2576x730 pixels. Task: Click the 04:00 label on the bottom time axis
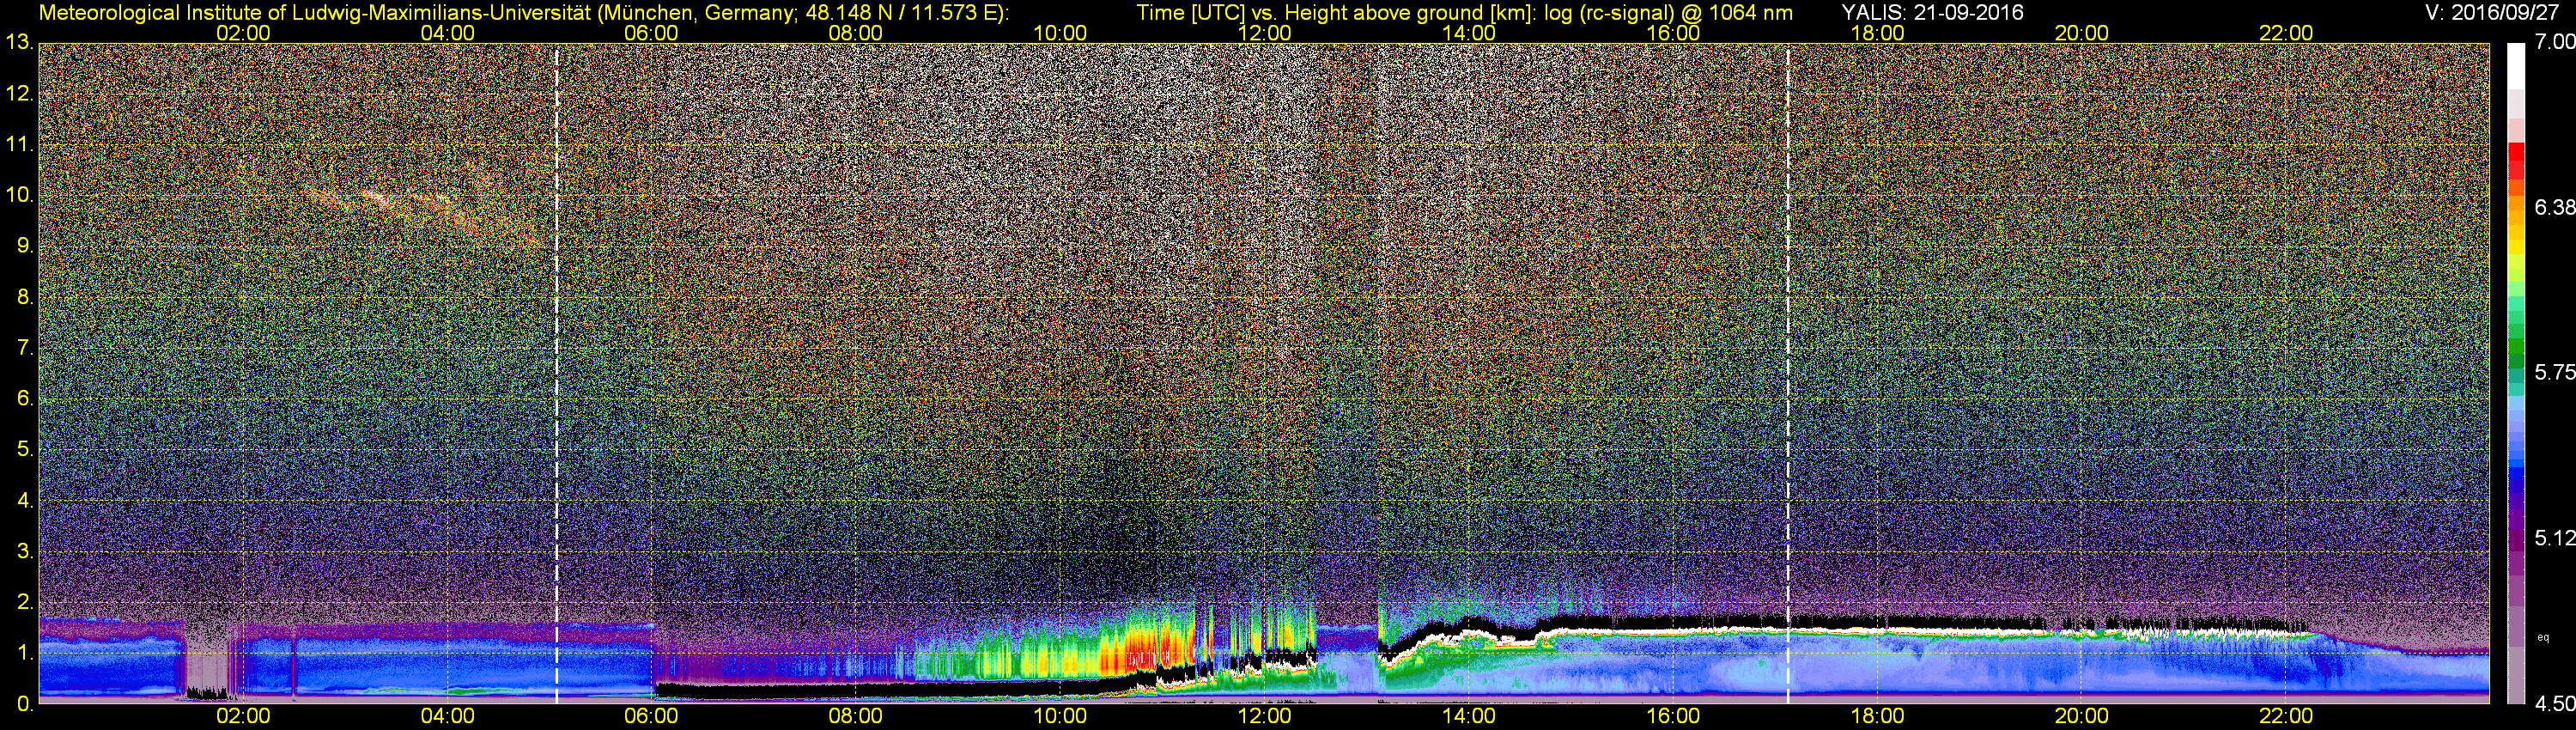447,716
